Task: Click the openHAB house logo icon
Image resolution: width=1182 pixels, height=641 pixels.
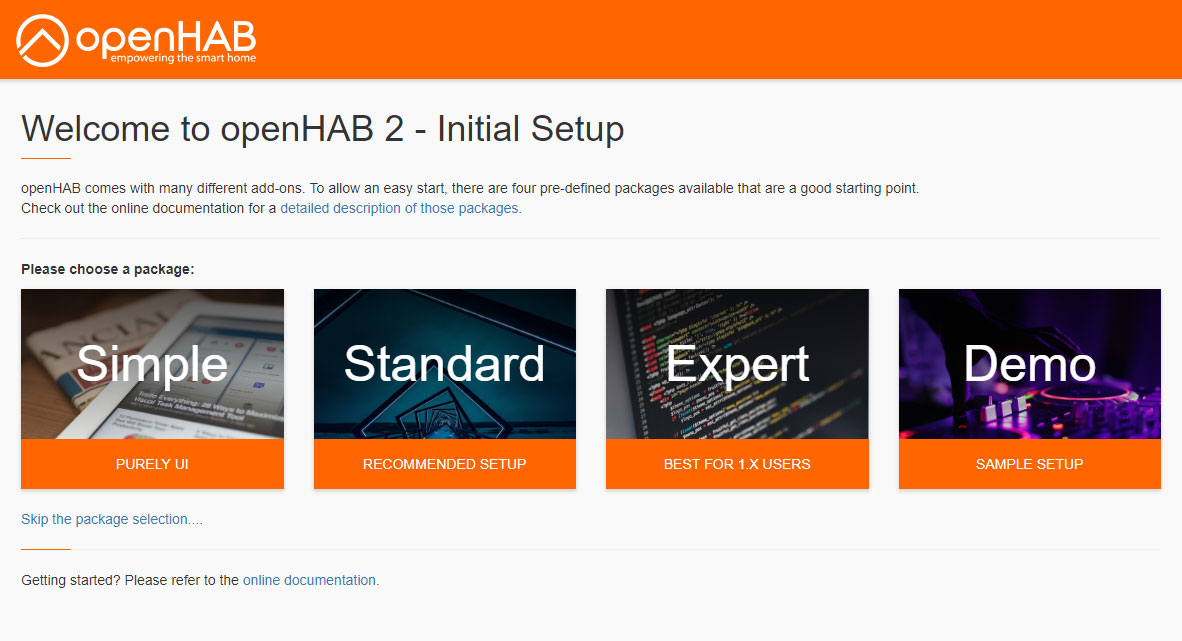Action: (x=42, y=40)
